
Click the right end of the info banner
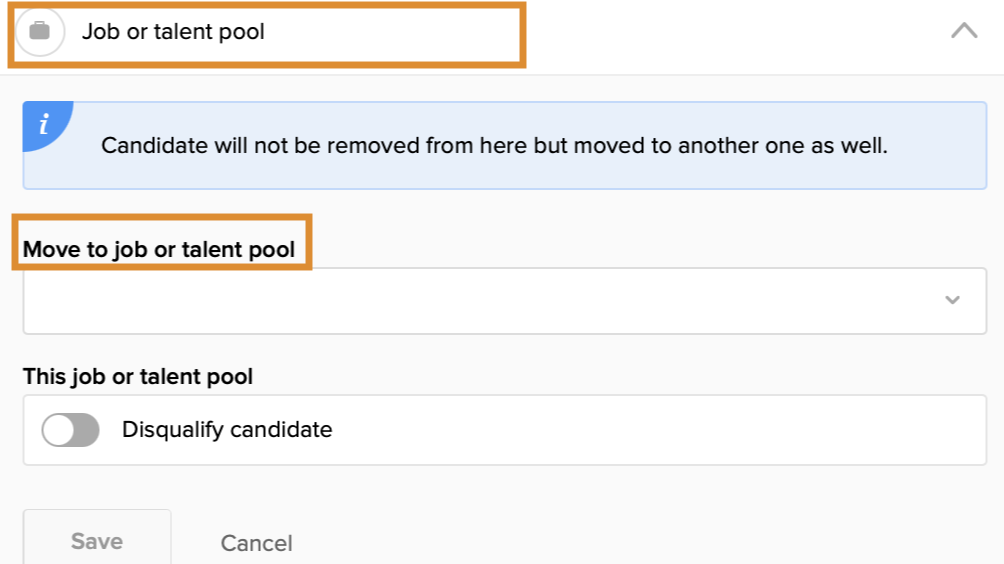[950, 146]
